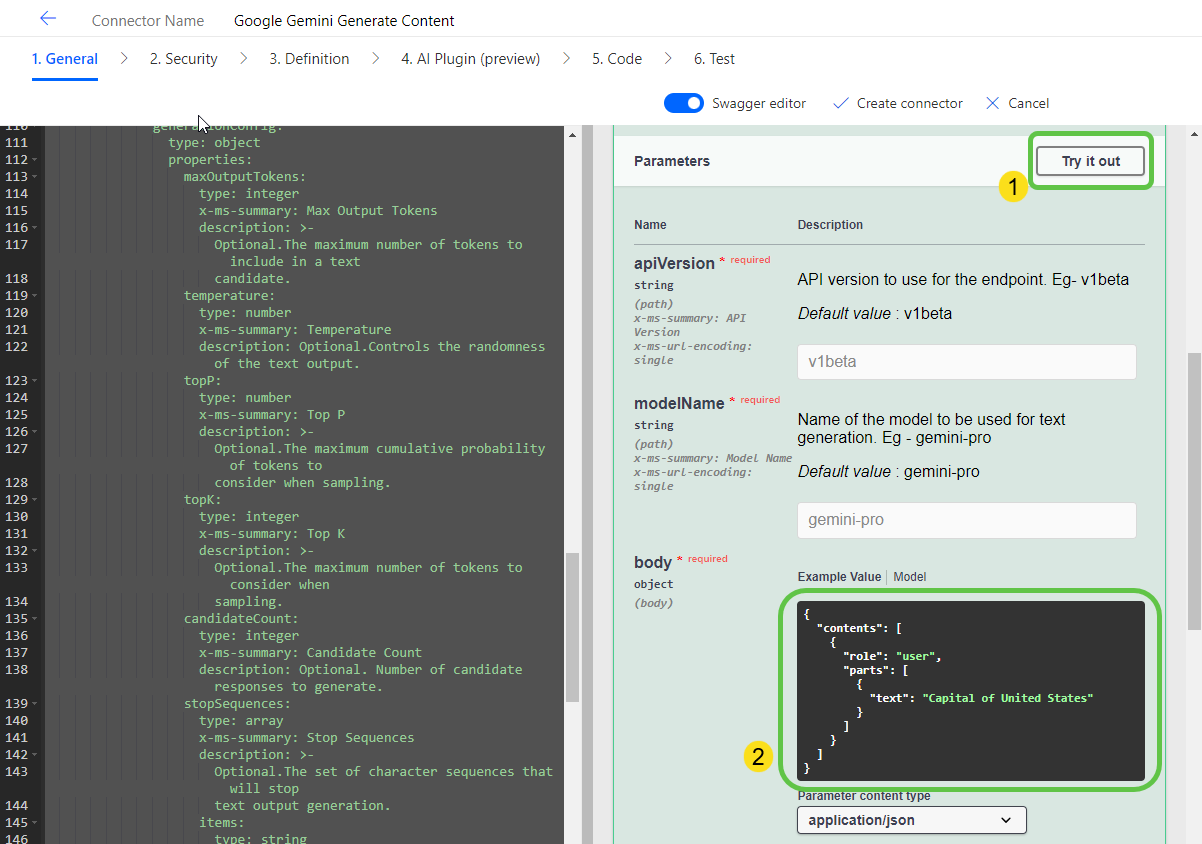
Task: Fold the topK section at line 129
Action: coord(36,500)
